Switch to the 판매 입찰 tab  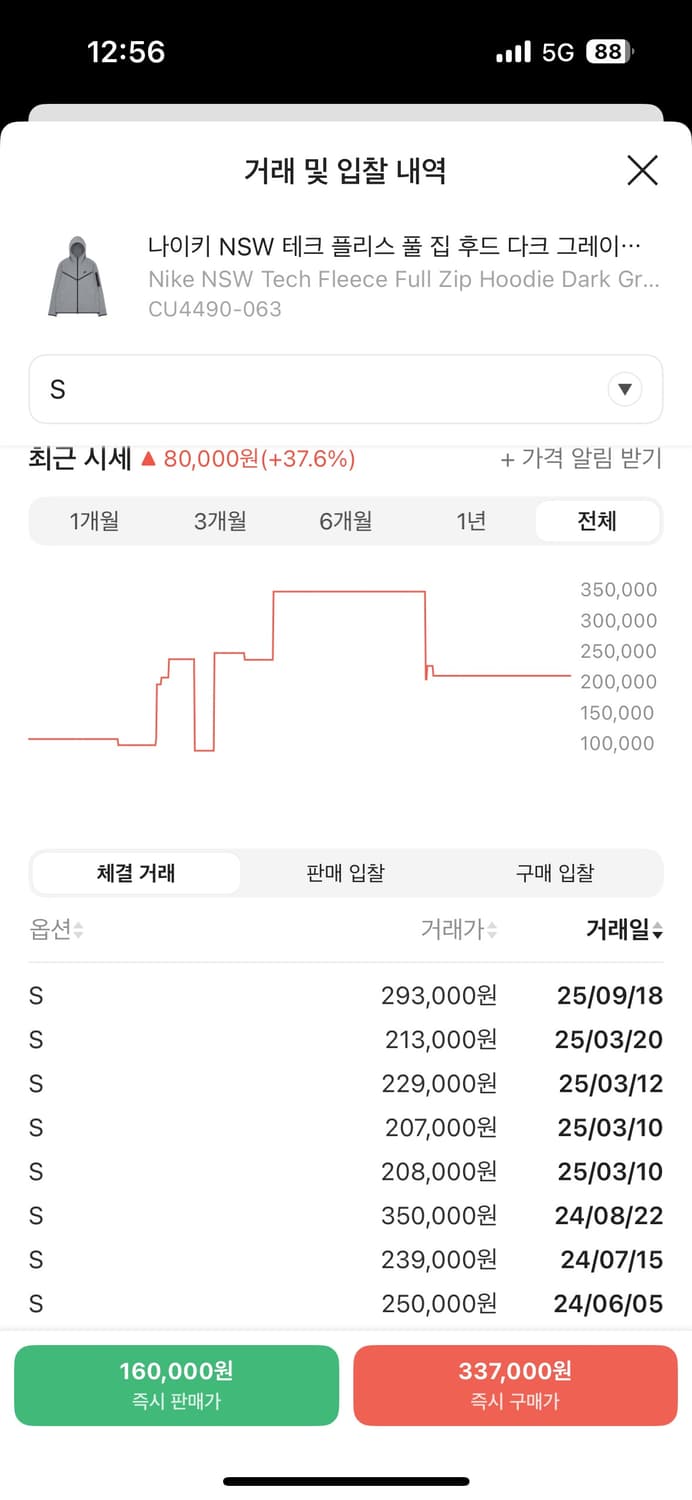[345, 872]
